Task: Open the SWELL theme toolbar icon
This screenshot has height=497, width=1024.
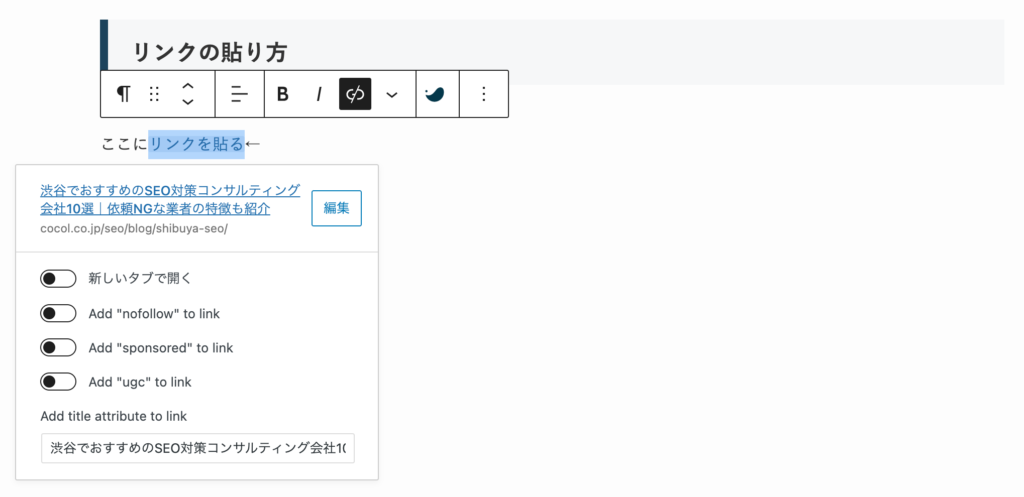Action: click(434, 94)
